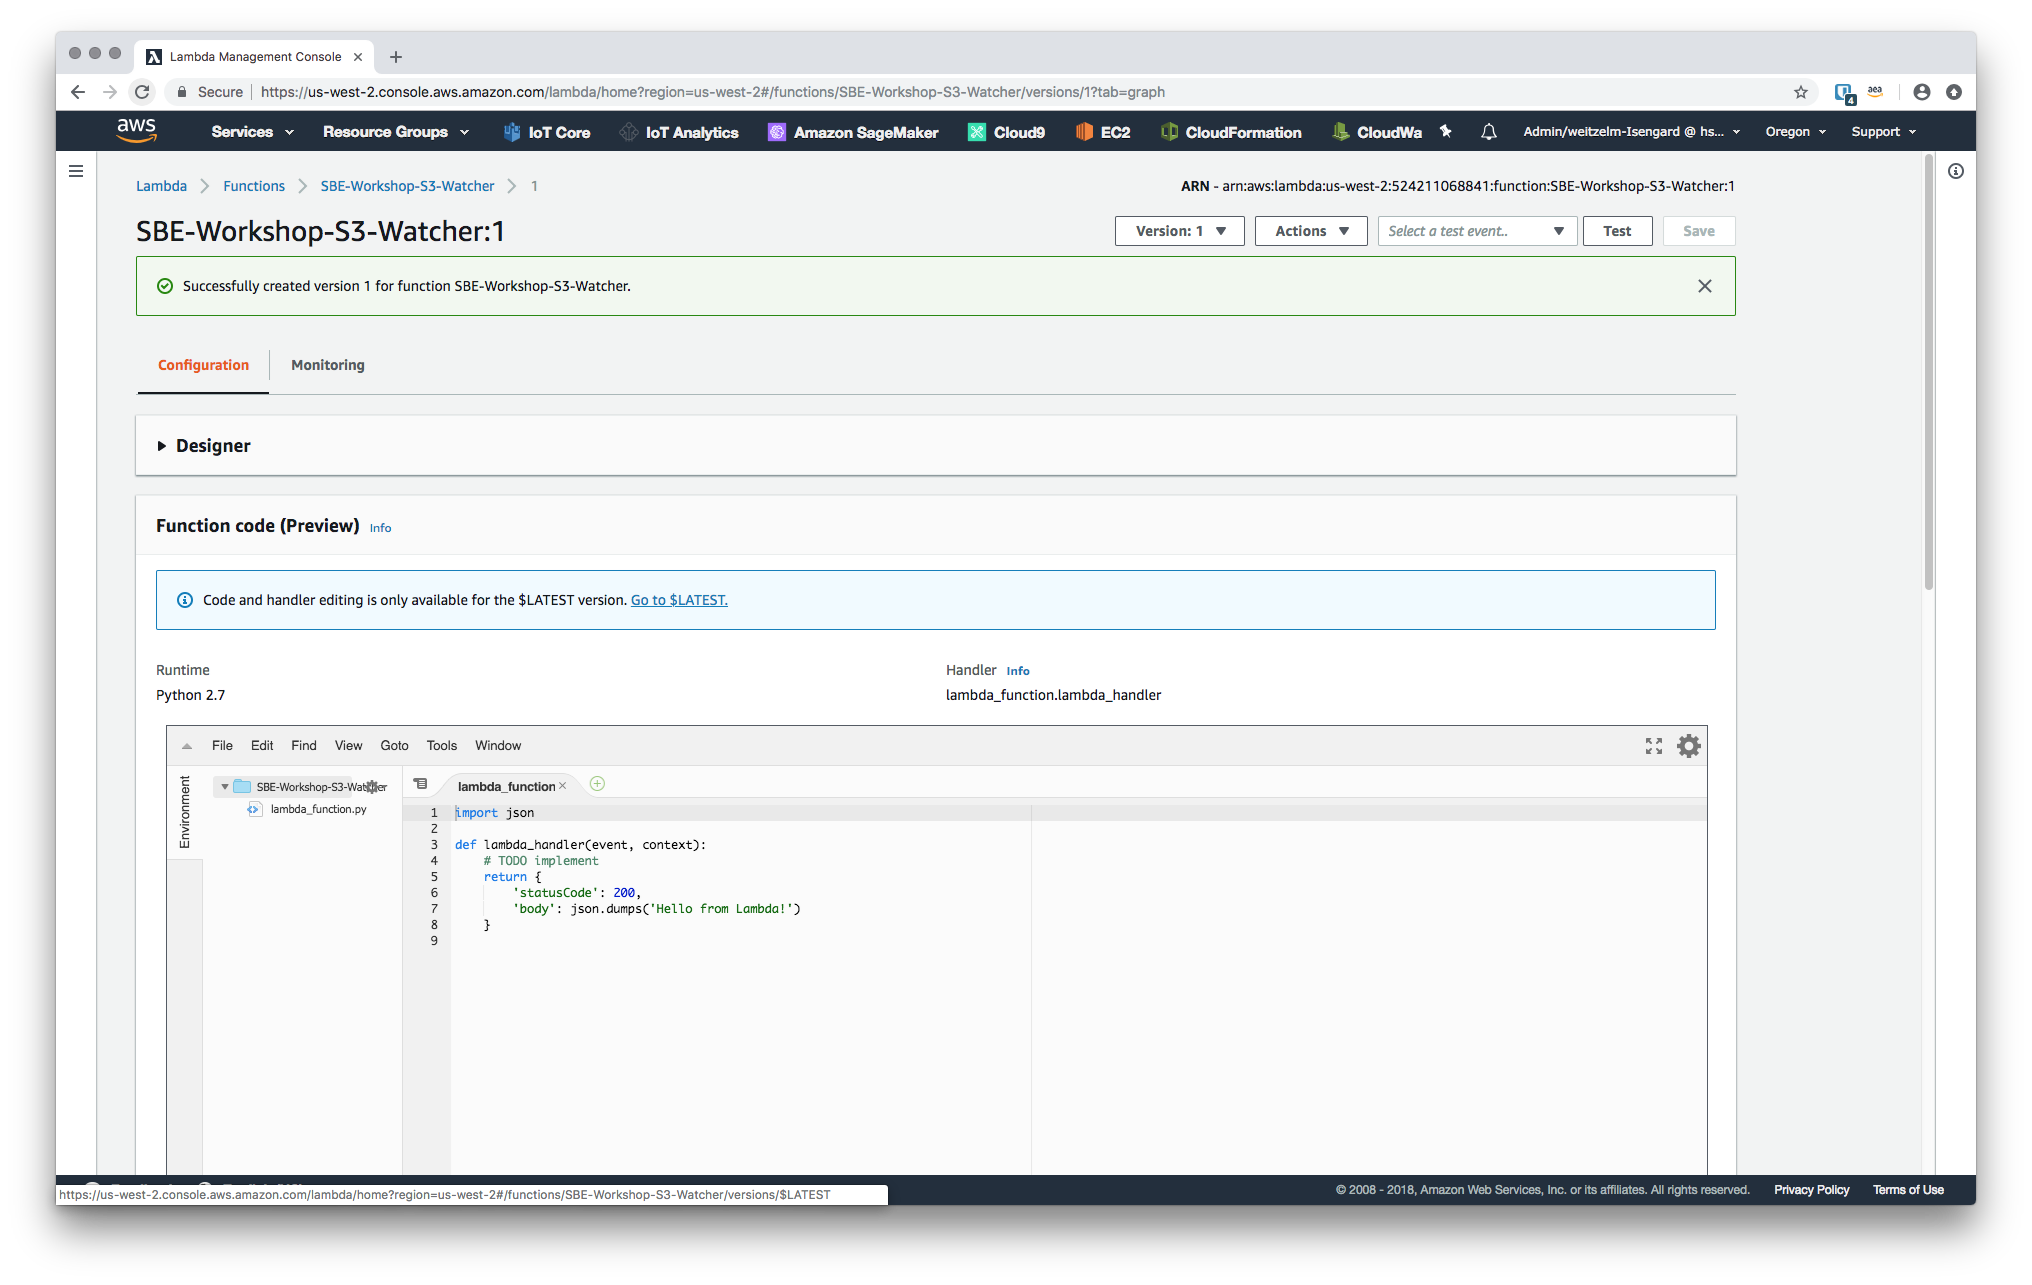Collapse the SBE-Workshop-S3-Watcher folder tree
The height and width of the screenshot is (1285, 2032).
[225, 787]
